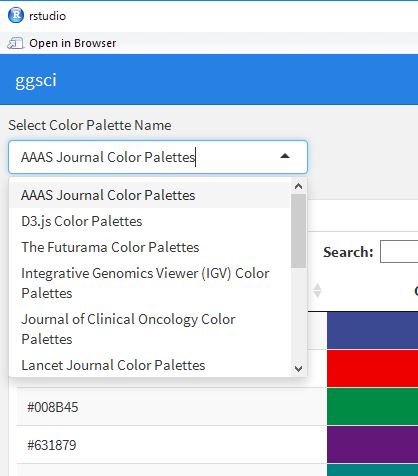Image resolution: width=418 pixels, height=476 pixels.
Task: Select Integrative Genomics Viewer (IGV) palettes option
Action: coord(150,283)
